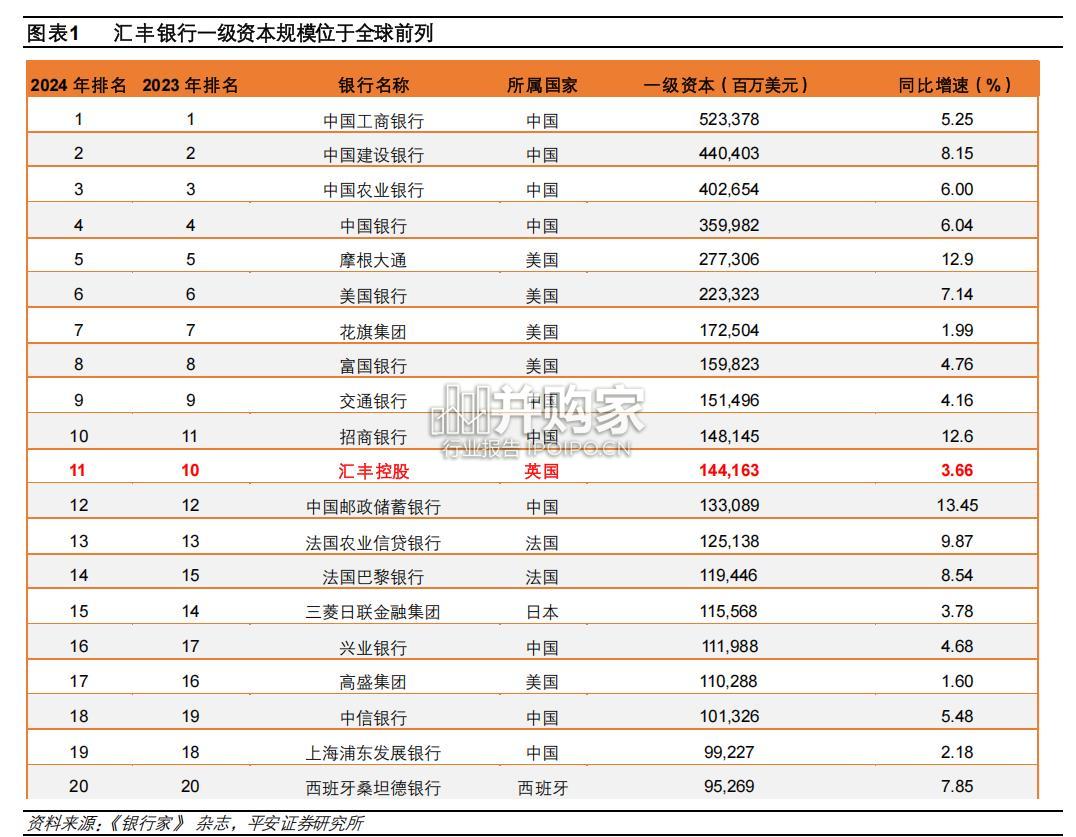Viewport: 1076px width, 837px height.
Task: Click growth rate 9.87
Action: click(x=957, y=541)
